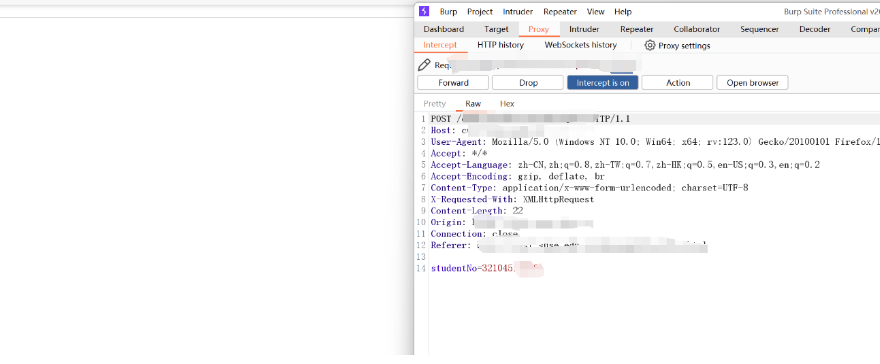Click the studentNo parameter in request body
The height and width of the screenshot is (364, 880).
click(486, 269)
